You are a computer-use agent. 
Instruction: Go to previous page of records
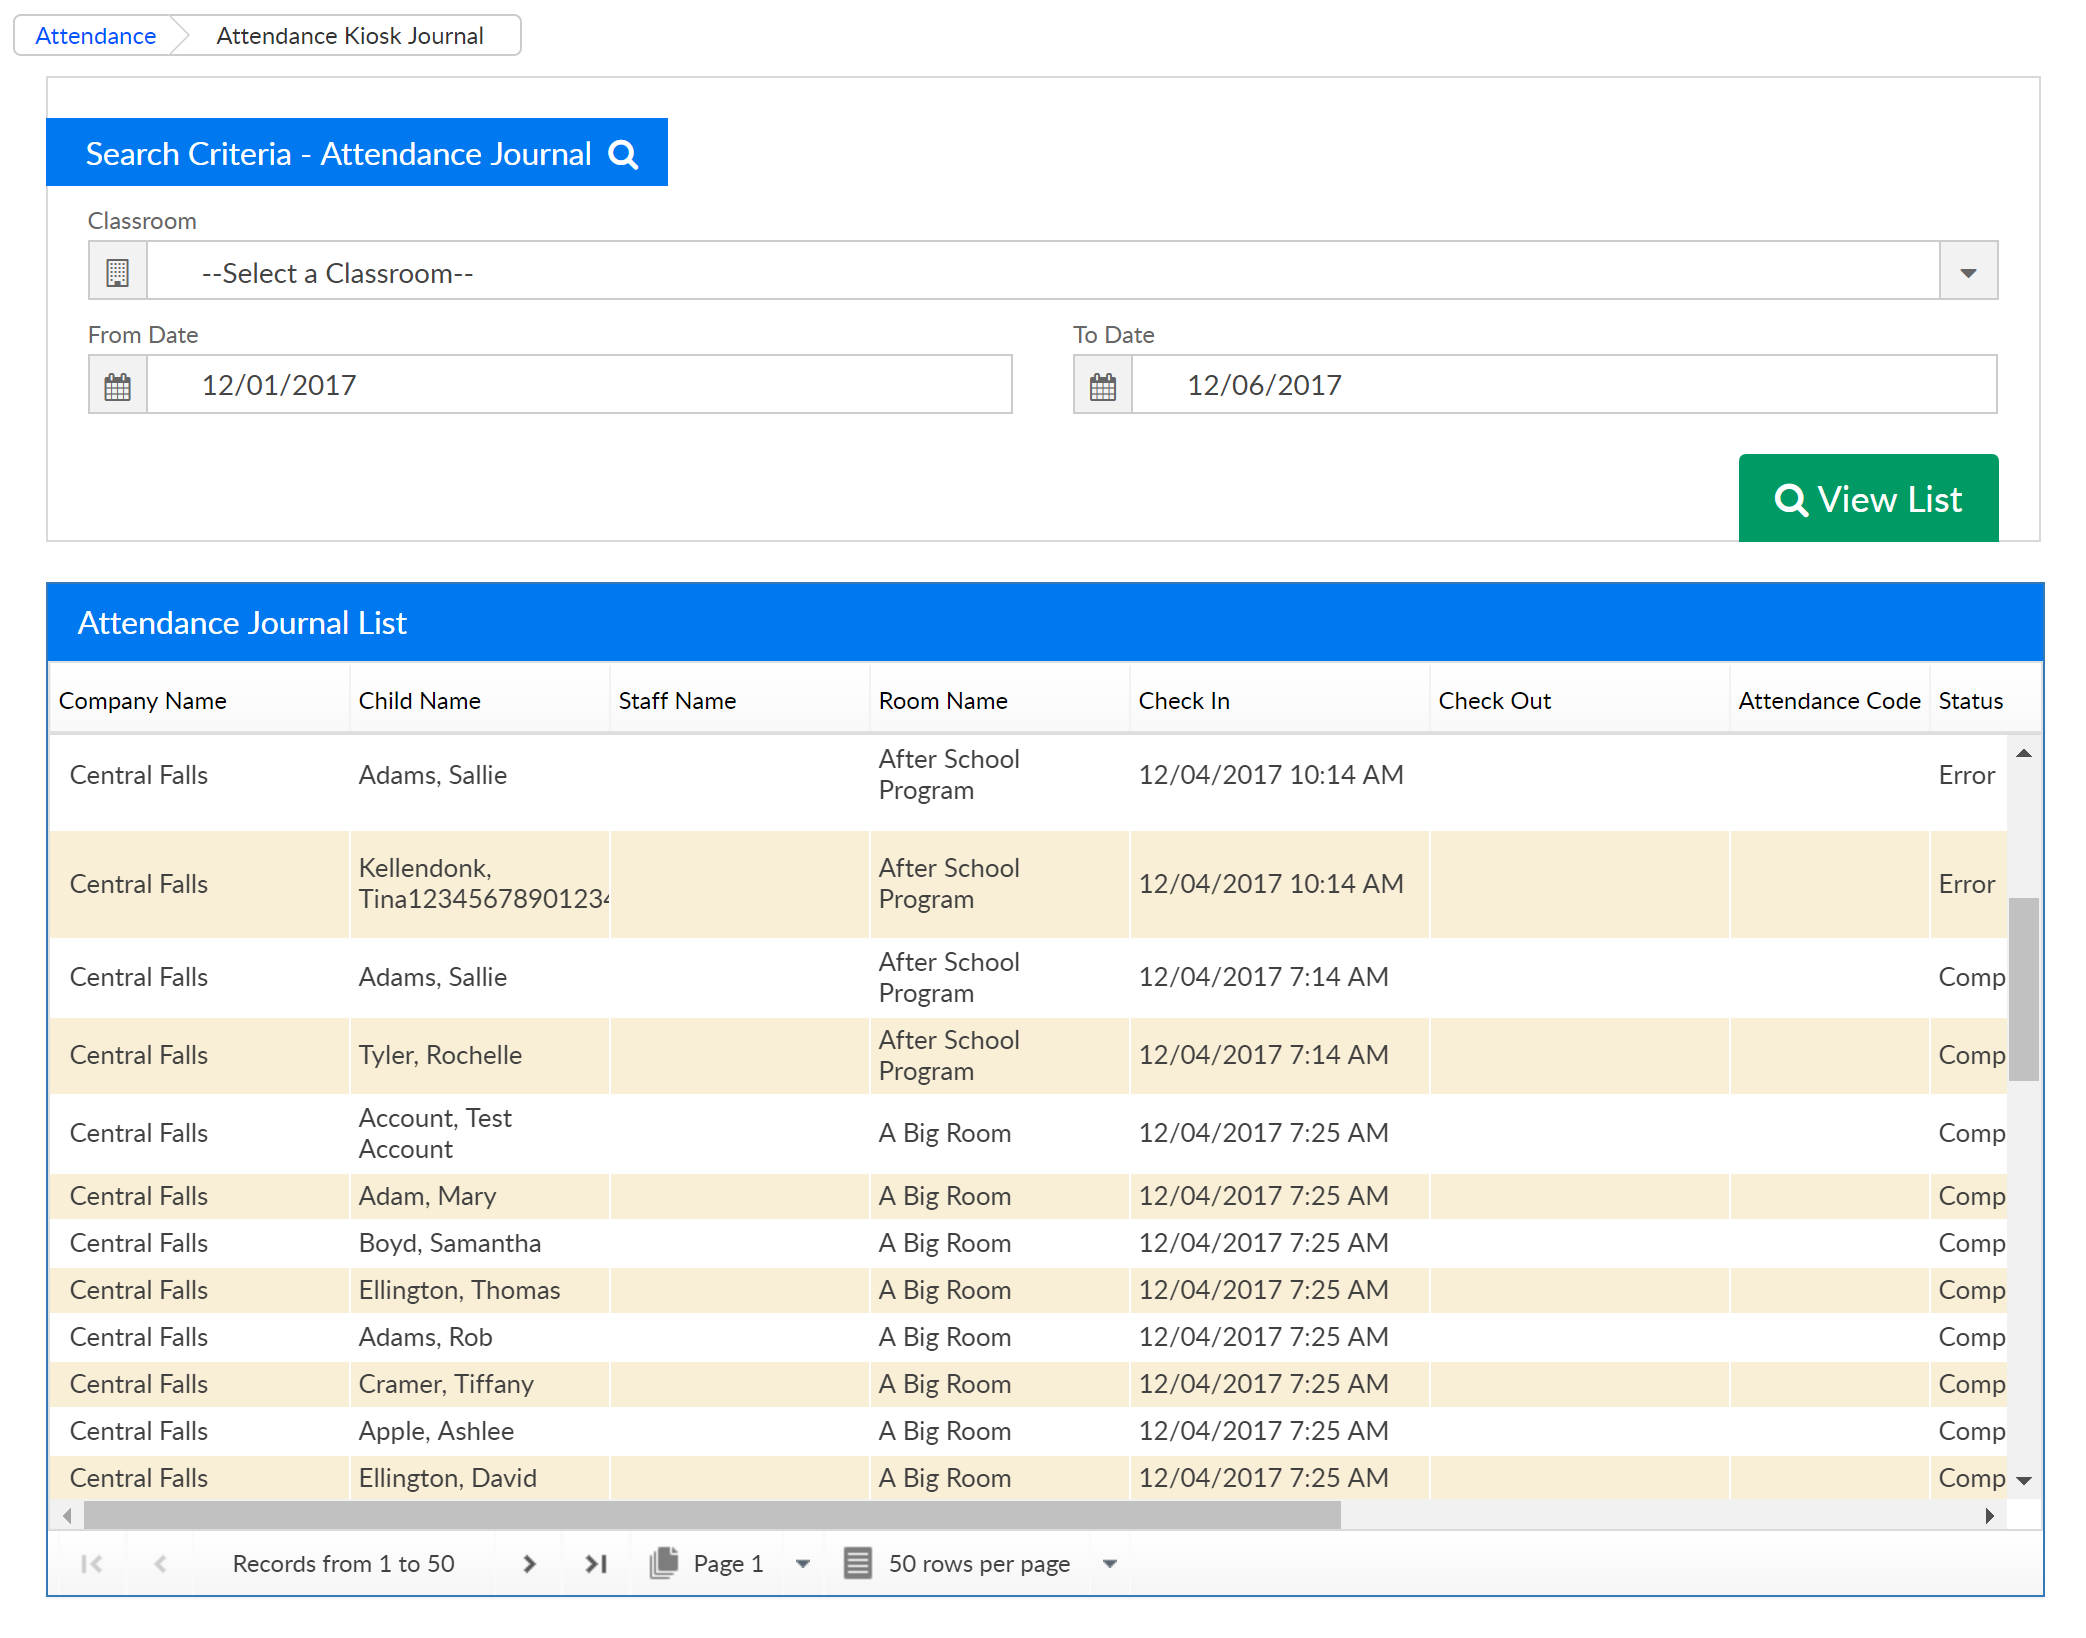pyautogui.click(x=160, y=1564)
